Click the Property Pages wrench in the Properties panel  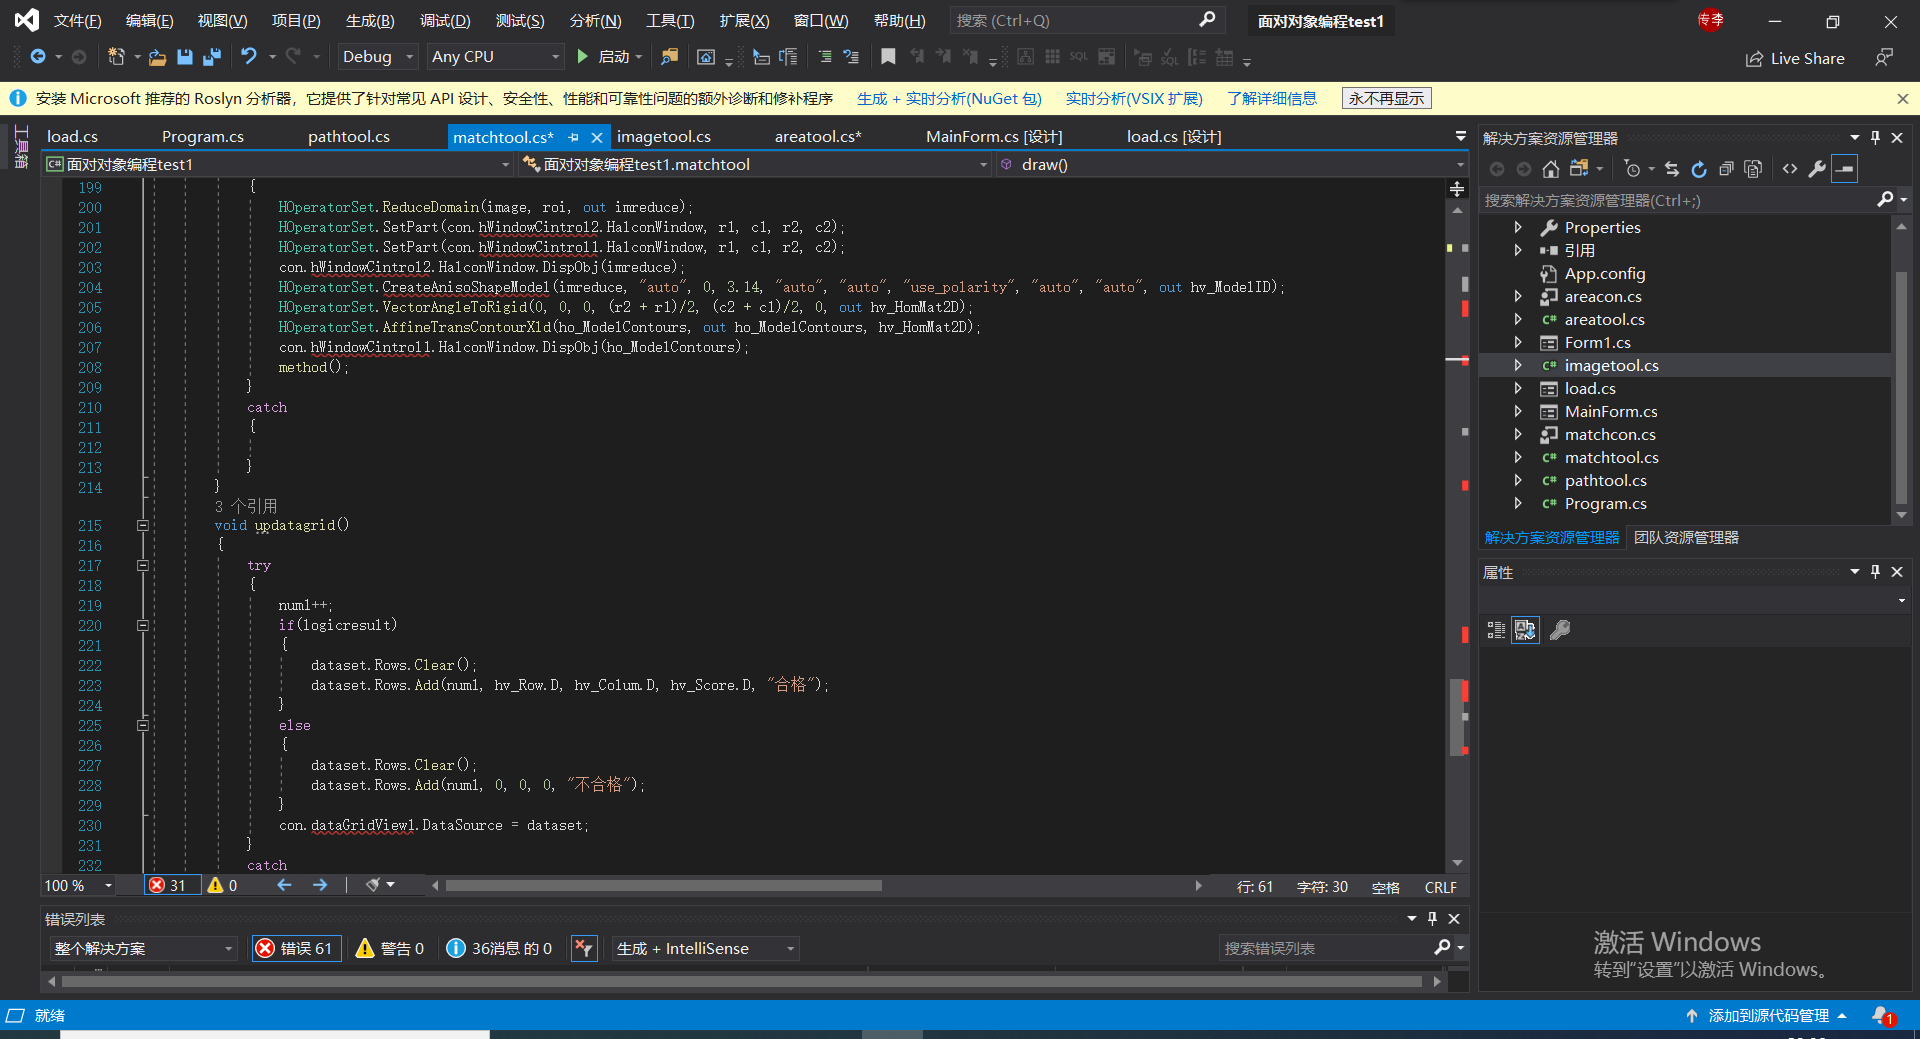(1560, 630)
